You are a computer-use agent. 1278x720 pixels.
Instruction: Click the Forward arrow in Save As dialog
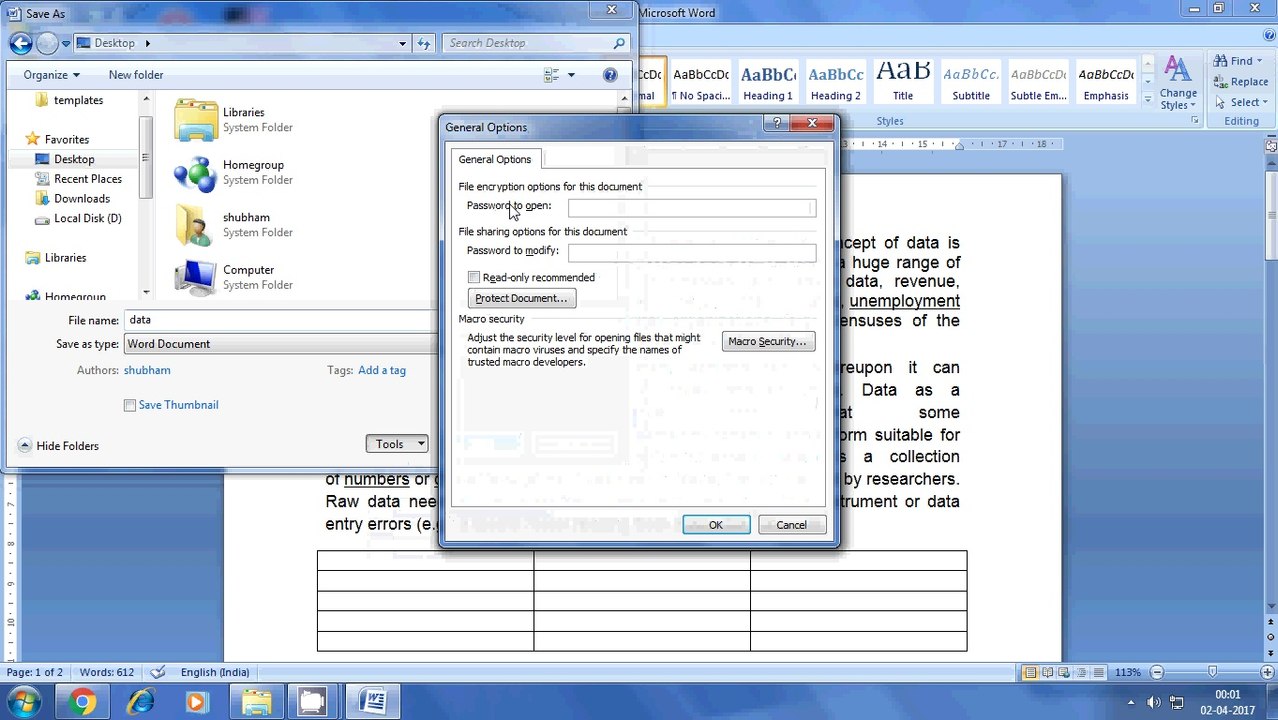[x=47, y=43]
